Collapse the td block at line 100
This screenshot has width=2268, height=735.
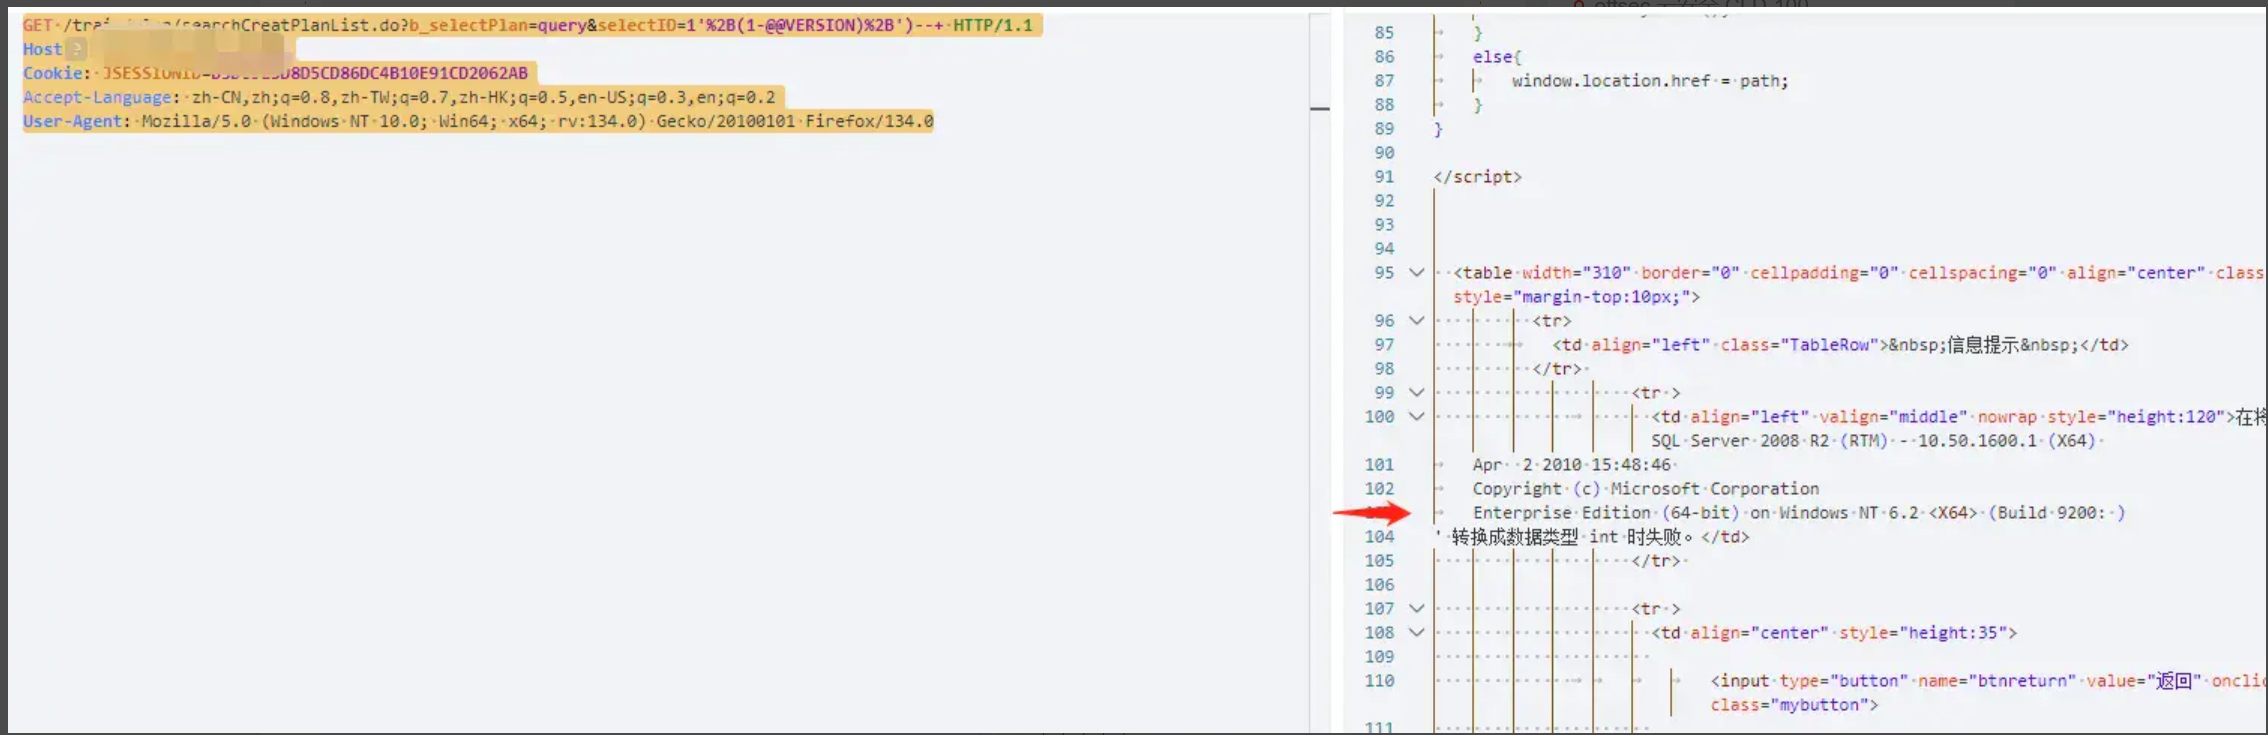(x=1416, y=416)
